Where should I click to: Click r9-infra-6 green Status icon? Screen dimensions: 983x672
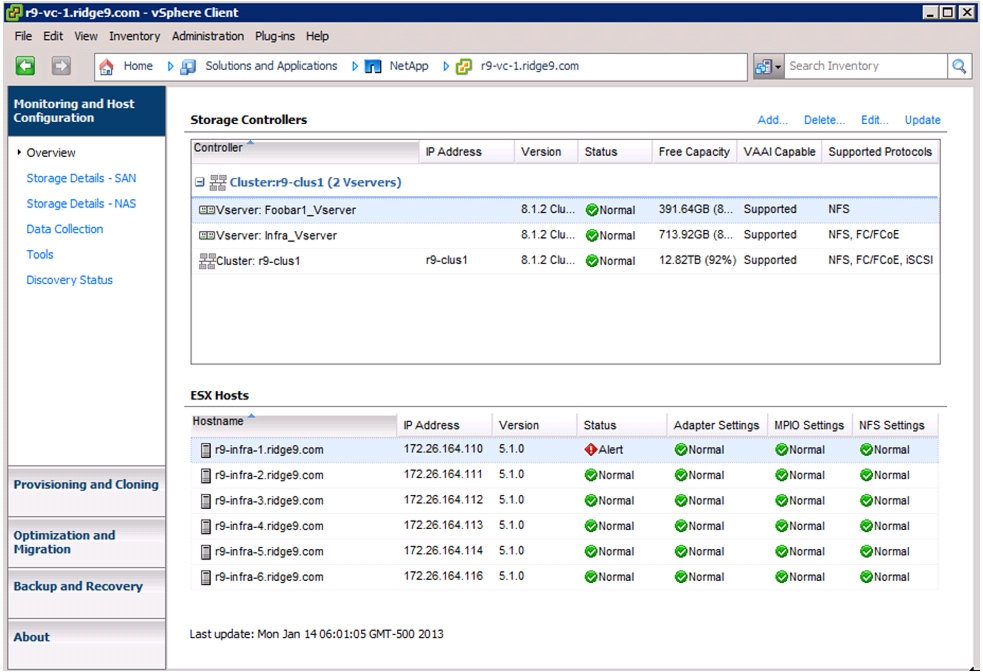tap(591, 577)
